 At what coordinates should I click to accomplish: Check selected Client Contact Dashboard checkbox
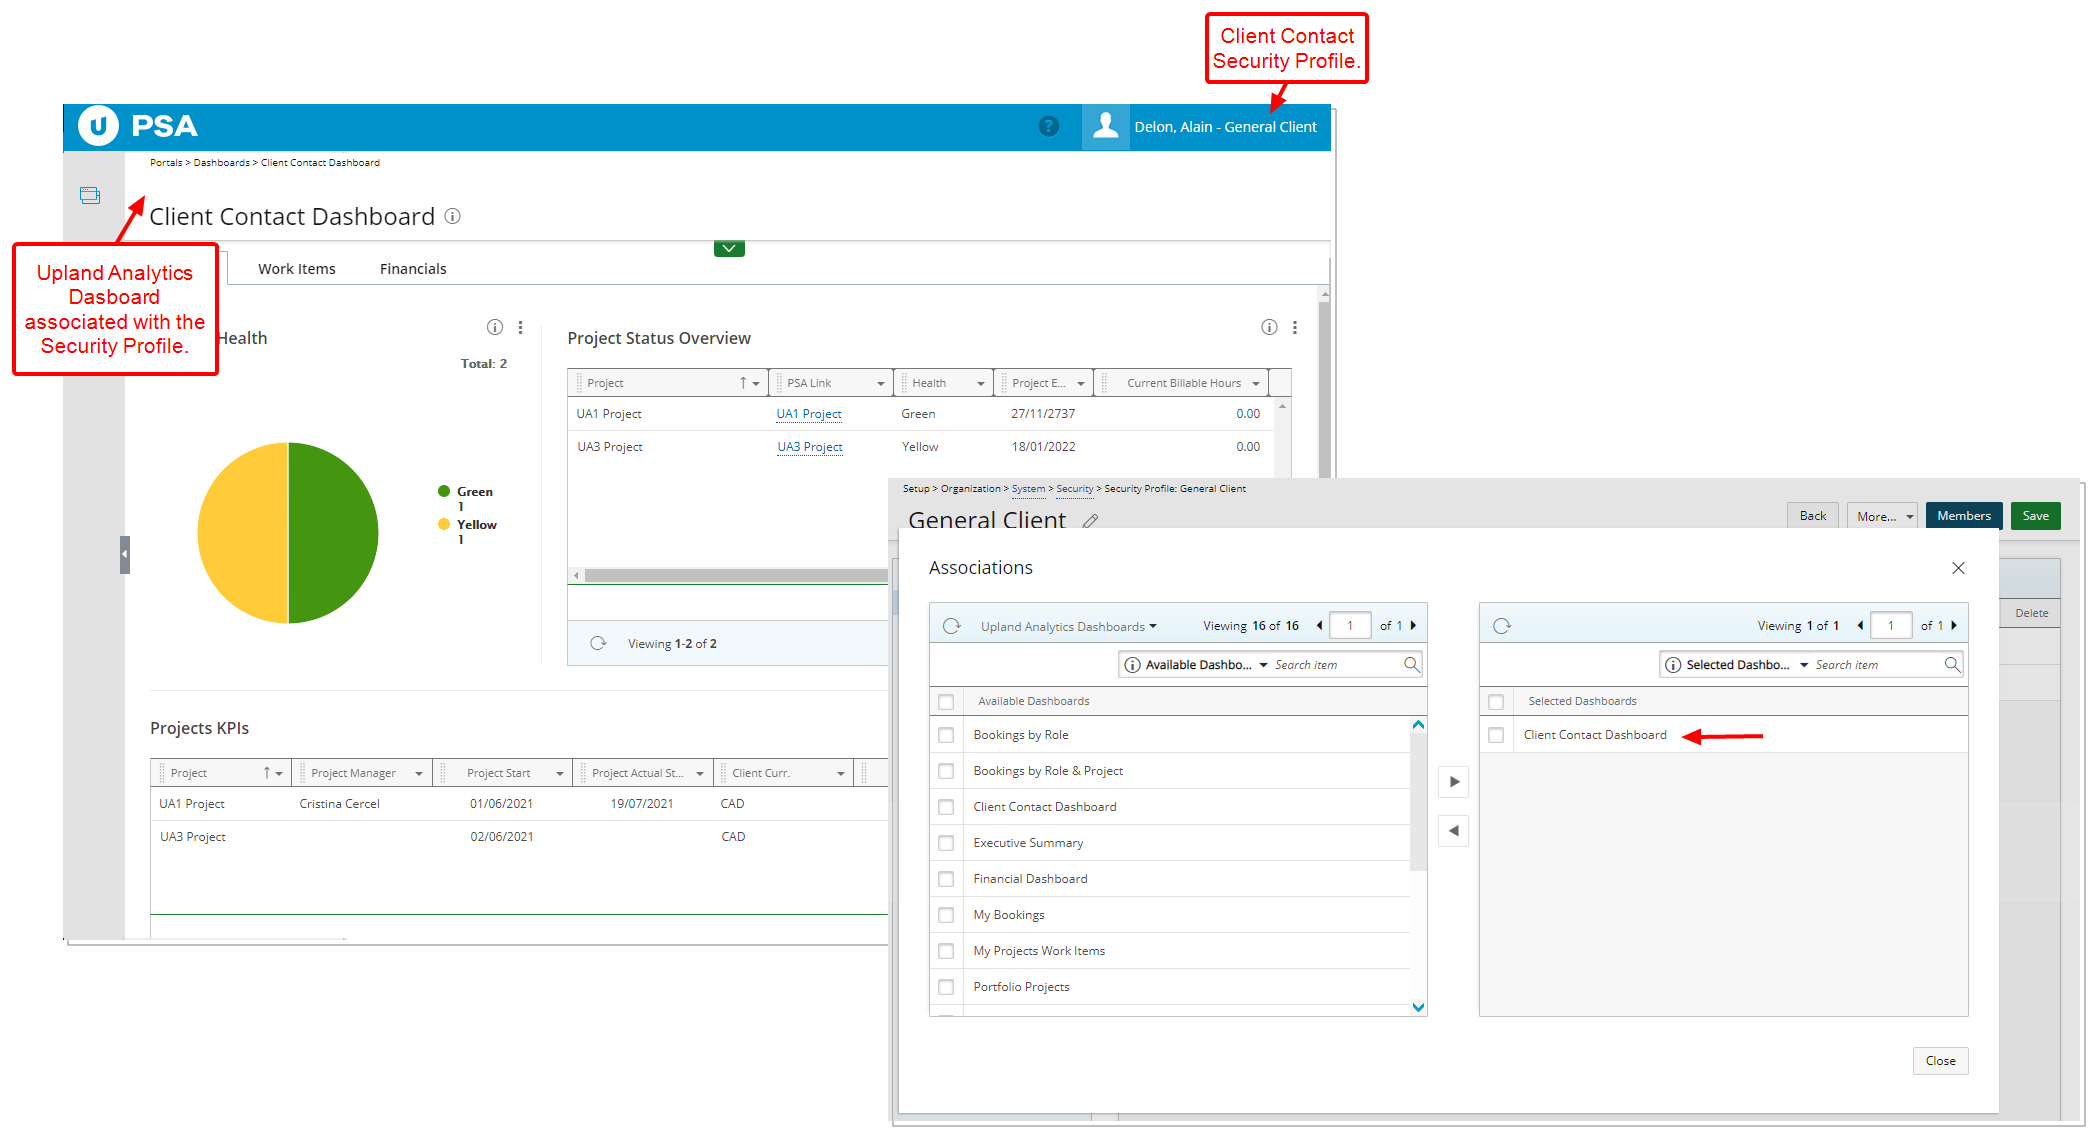pyautogui.click(x=1496, y=735)
